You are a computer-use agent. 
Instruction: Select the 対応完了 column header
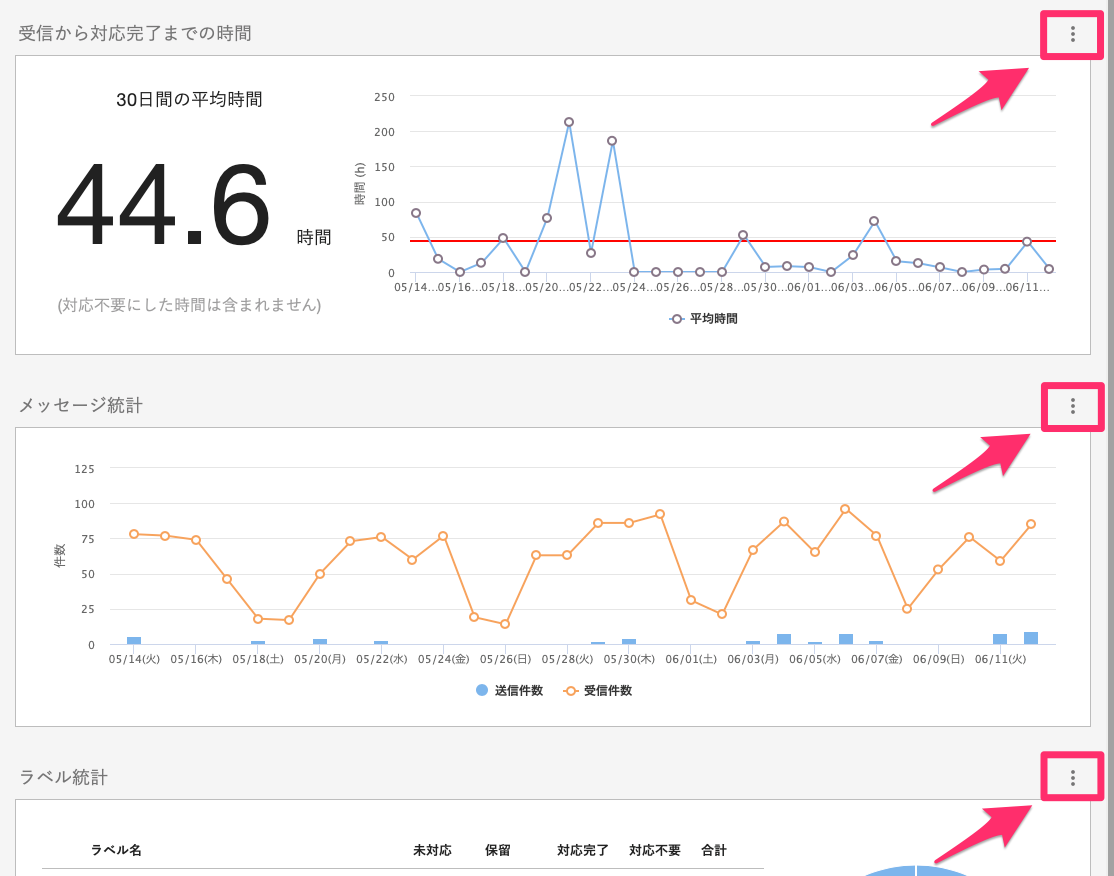[582, 850]
